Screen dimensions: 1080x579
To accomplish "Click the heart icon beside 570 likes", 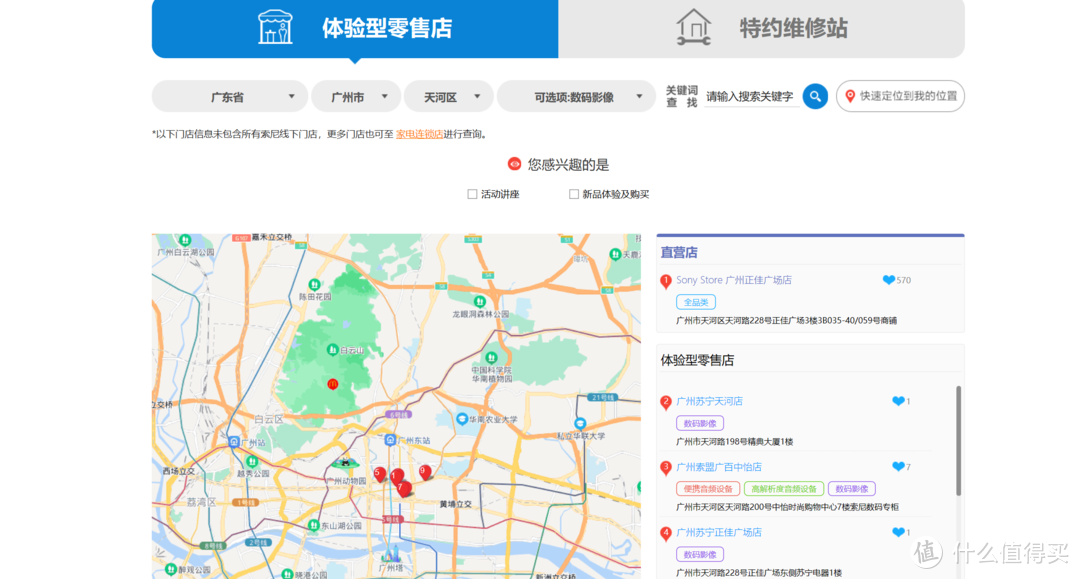I will pos(889,280).
